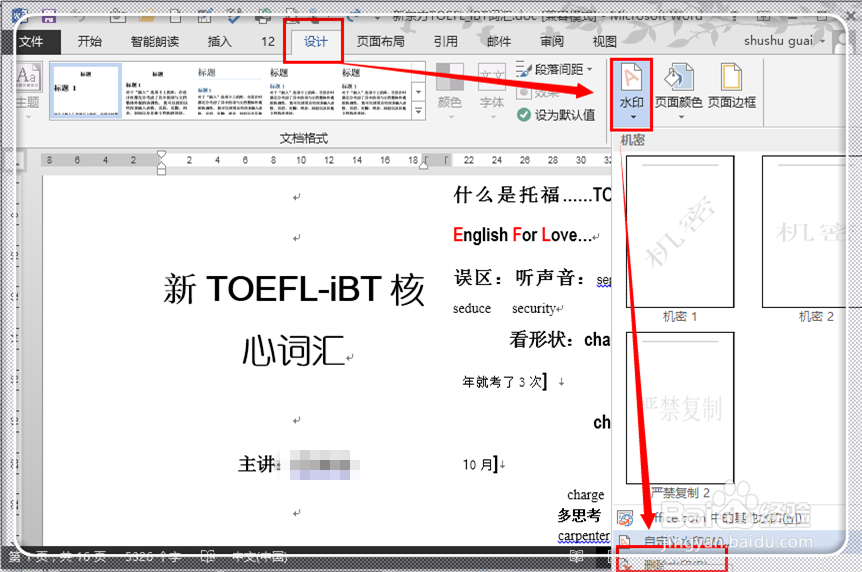Click the 主讲 speaker label text

click(x=258, y=464)
